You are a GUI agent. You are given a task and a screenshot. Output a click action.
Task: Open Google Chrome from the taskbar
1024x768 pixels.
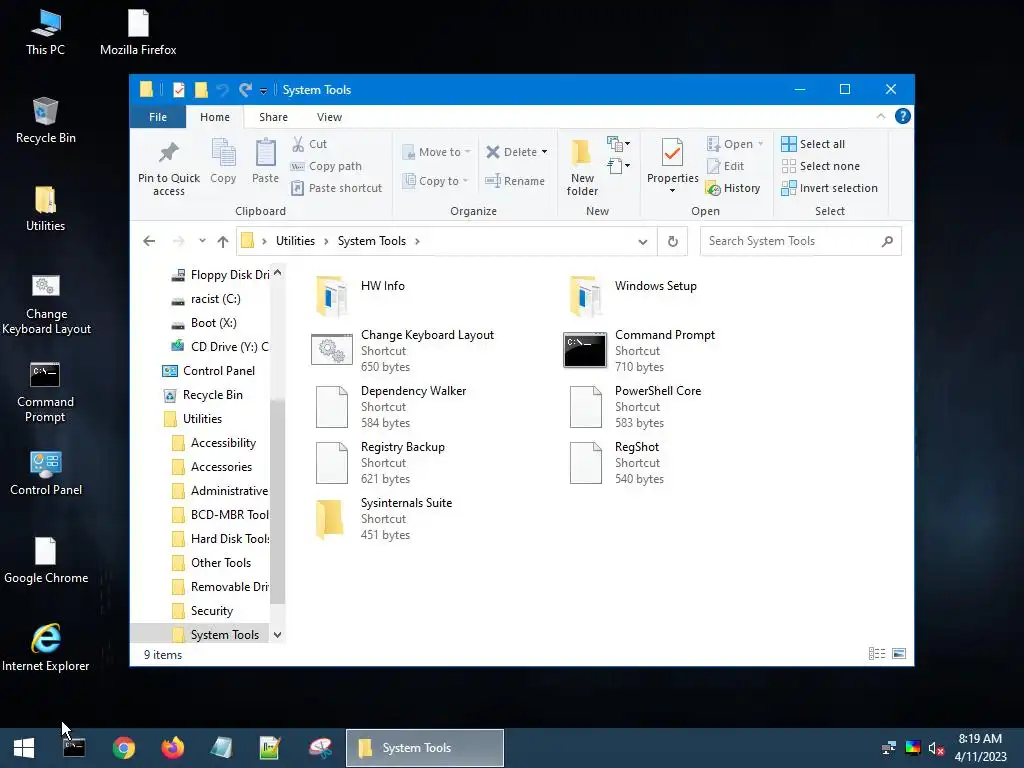[x=123, y=748]
